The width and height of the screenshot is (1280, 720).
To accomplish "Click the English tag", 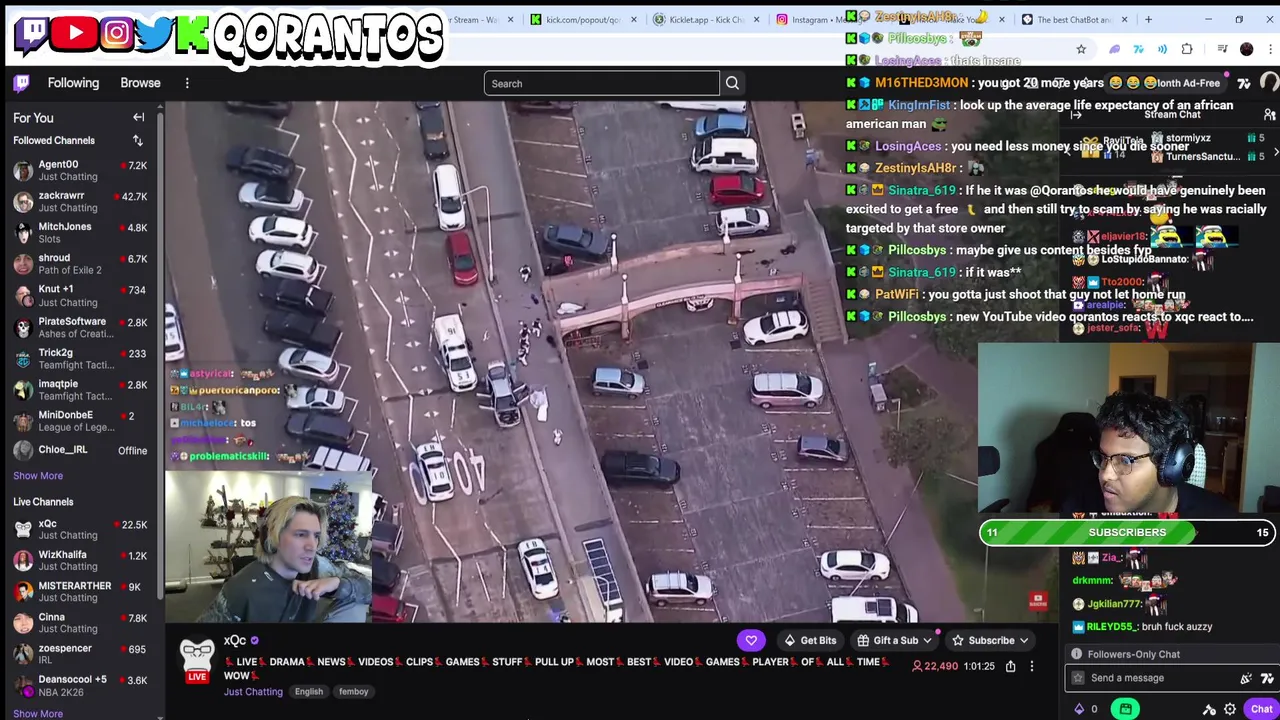I will click(309, 691).
